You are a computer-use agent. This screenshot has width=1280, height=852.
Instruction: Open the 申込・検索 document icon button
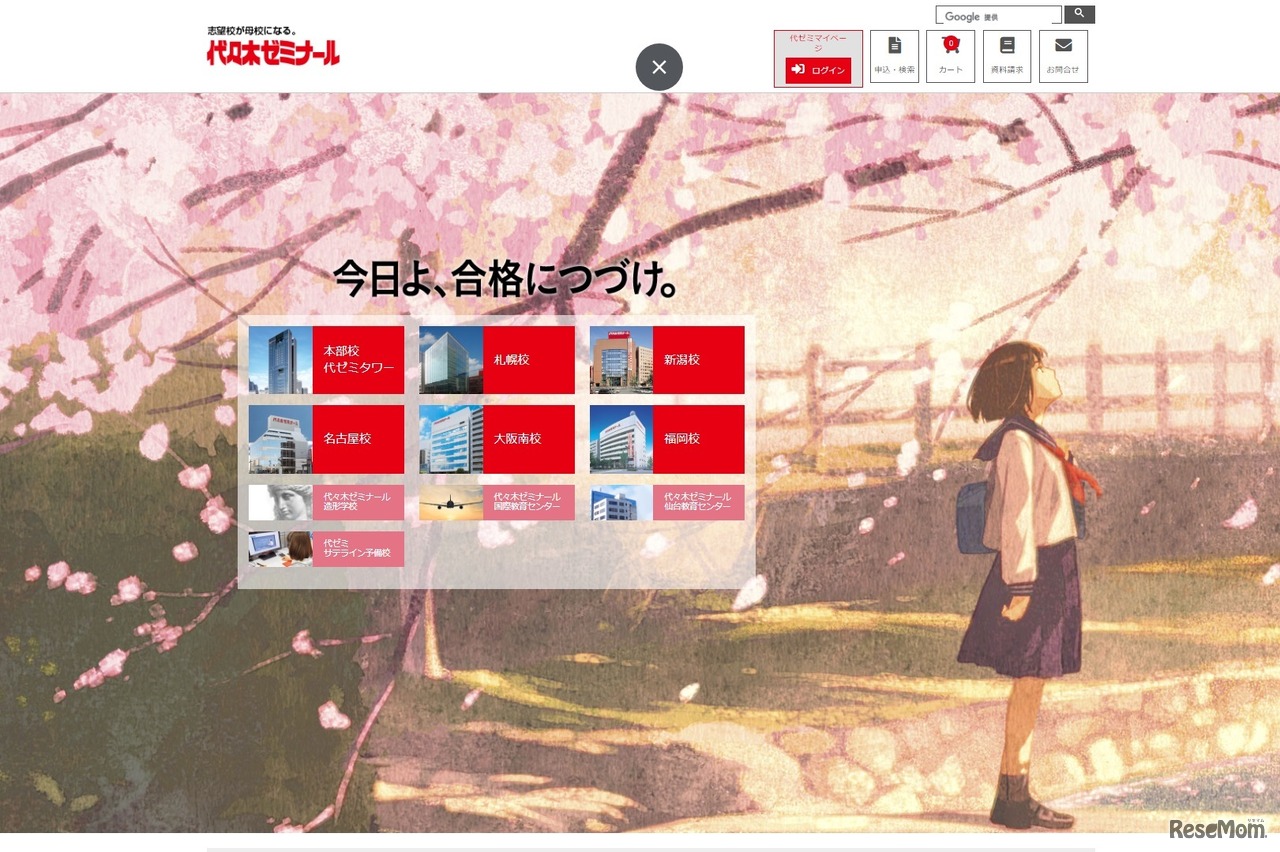pyautogui.click(x=894, y=56)
